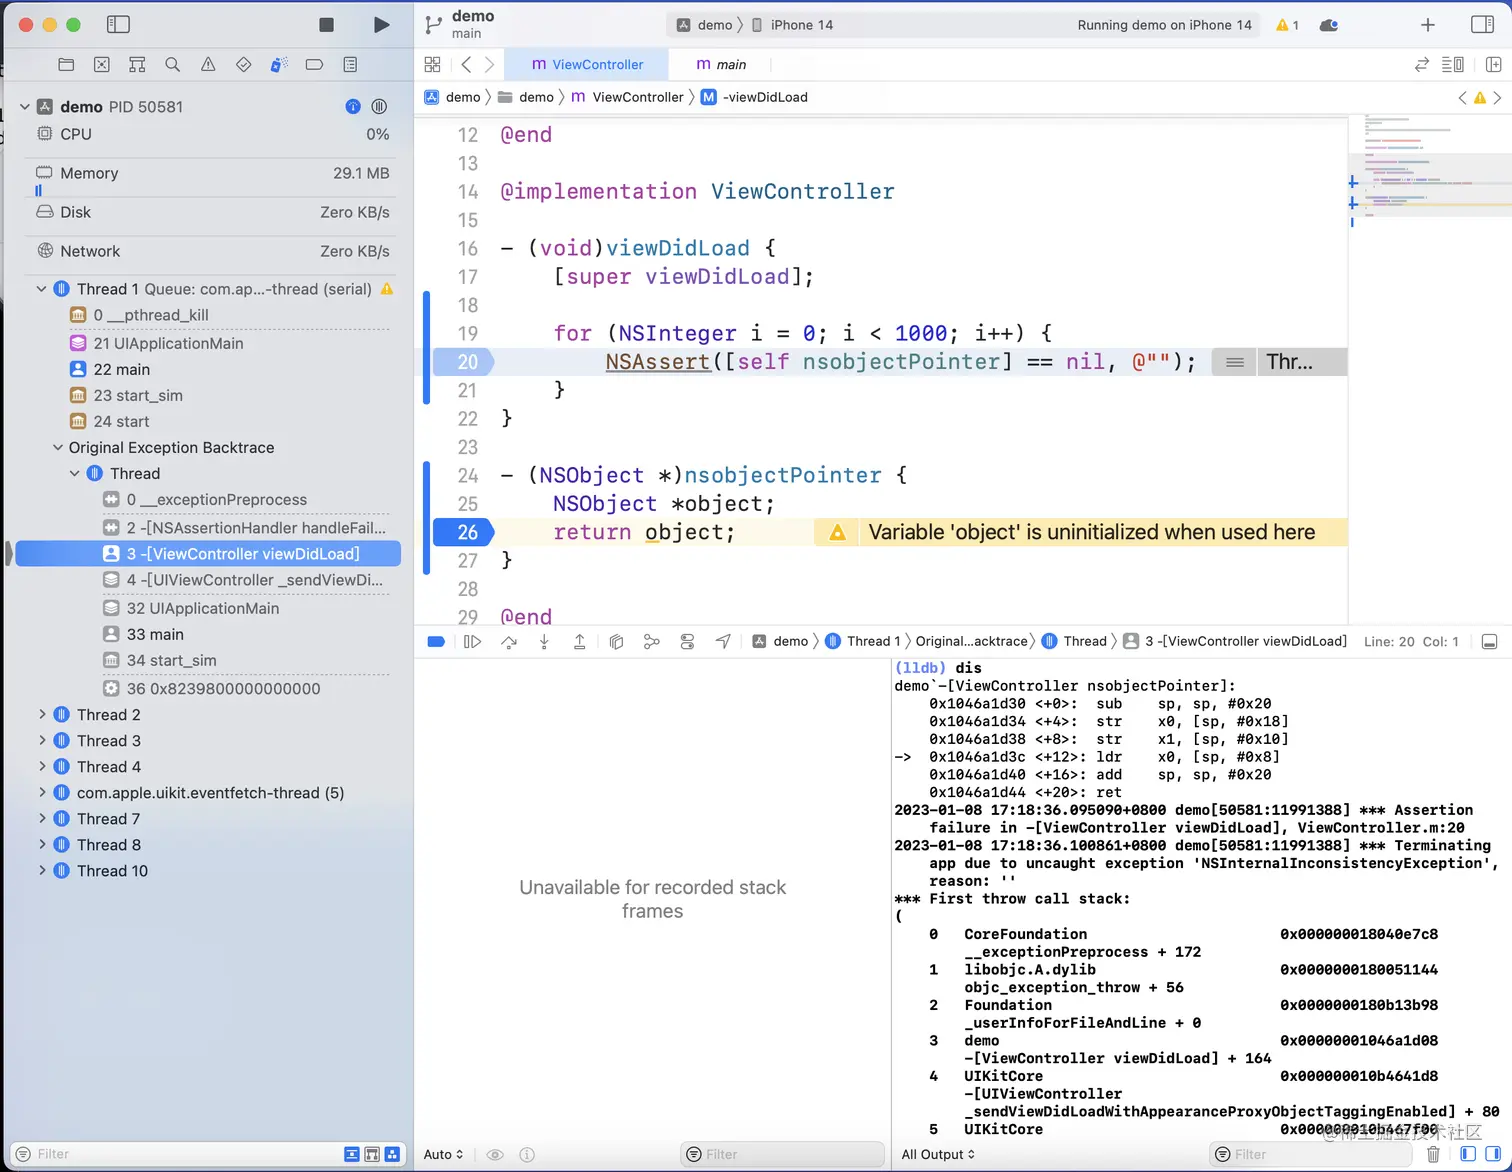Open the symbol navigator tab
This screenshot has width=1512, height=1172.
coord(137,64)
